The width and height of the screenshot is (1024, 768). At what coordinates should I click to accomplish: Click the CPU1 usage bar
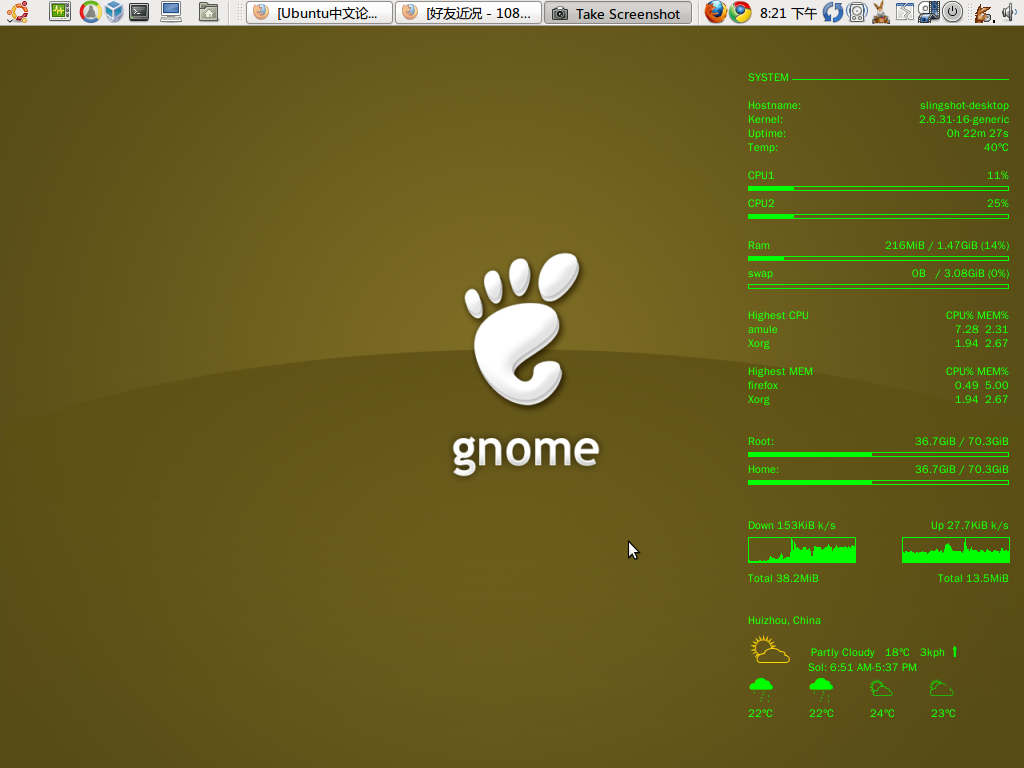878,189
